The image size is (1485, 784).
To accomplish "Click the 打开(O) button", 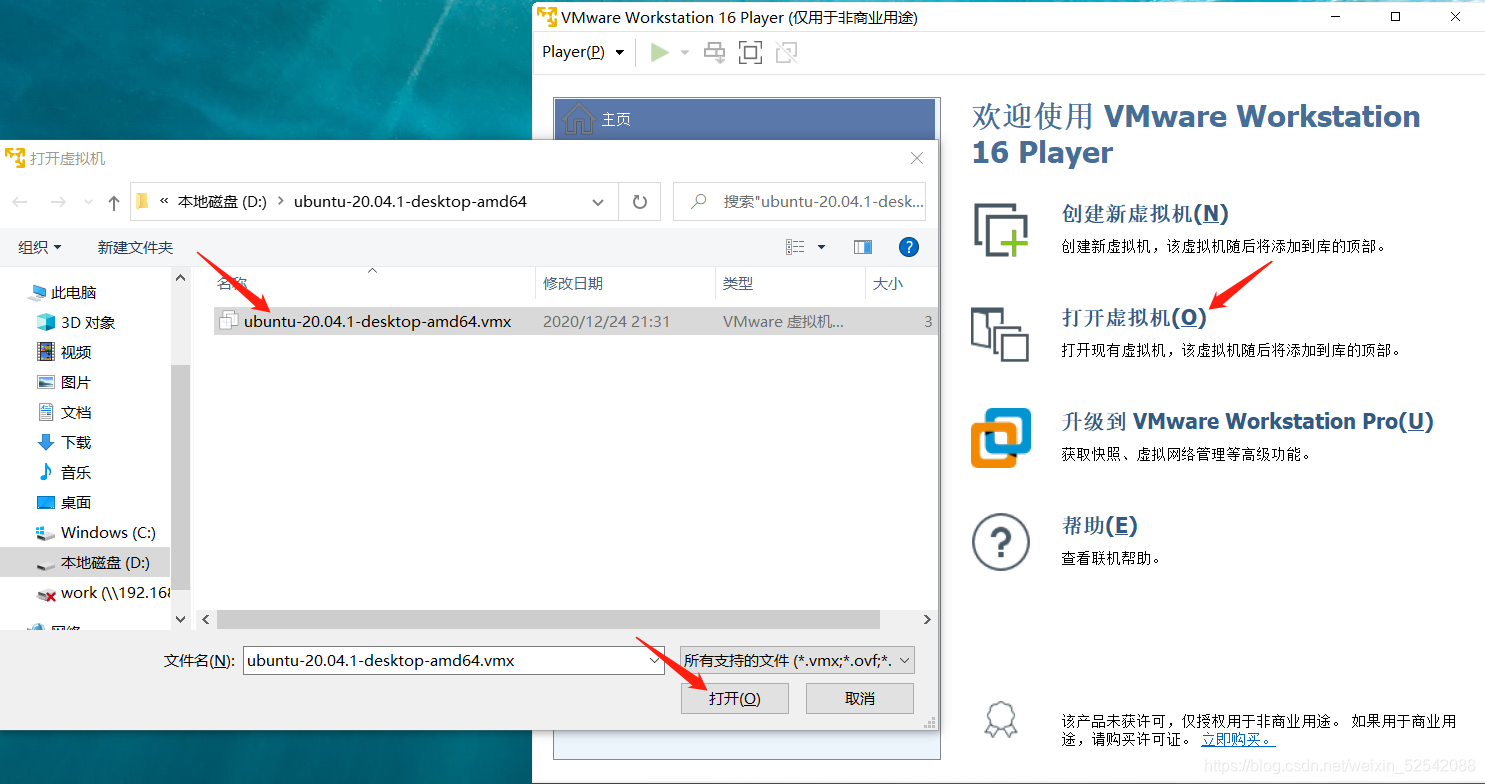I will [x=735, y=698].
